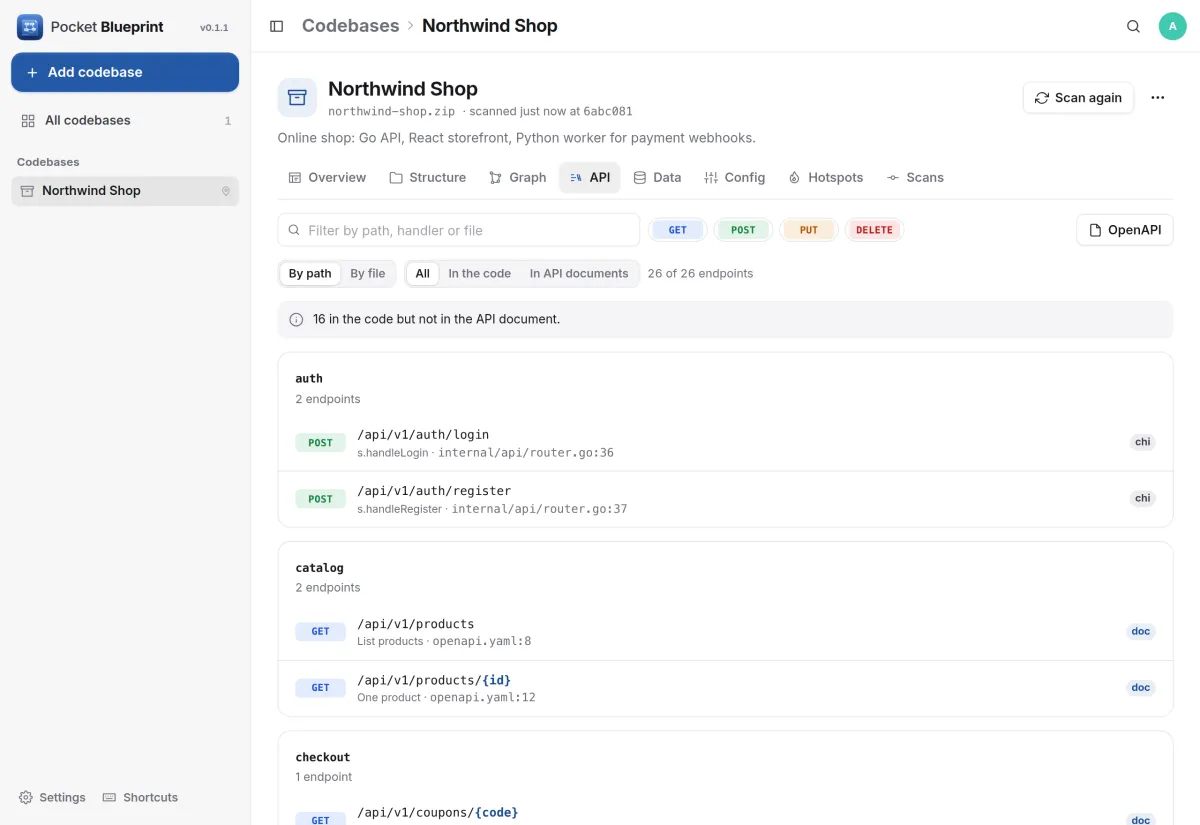This screenshot has width=1200, height=825.
Task: Switch to the Graph tab
Action: point(517,178)
